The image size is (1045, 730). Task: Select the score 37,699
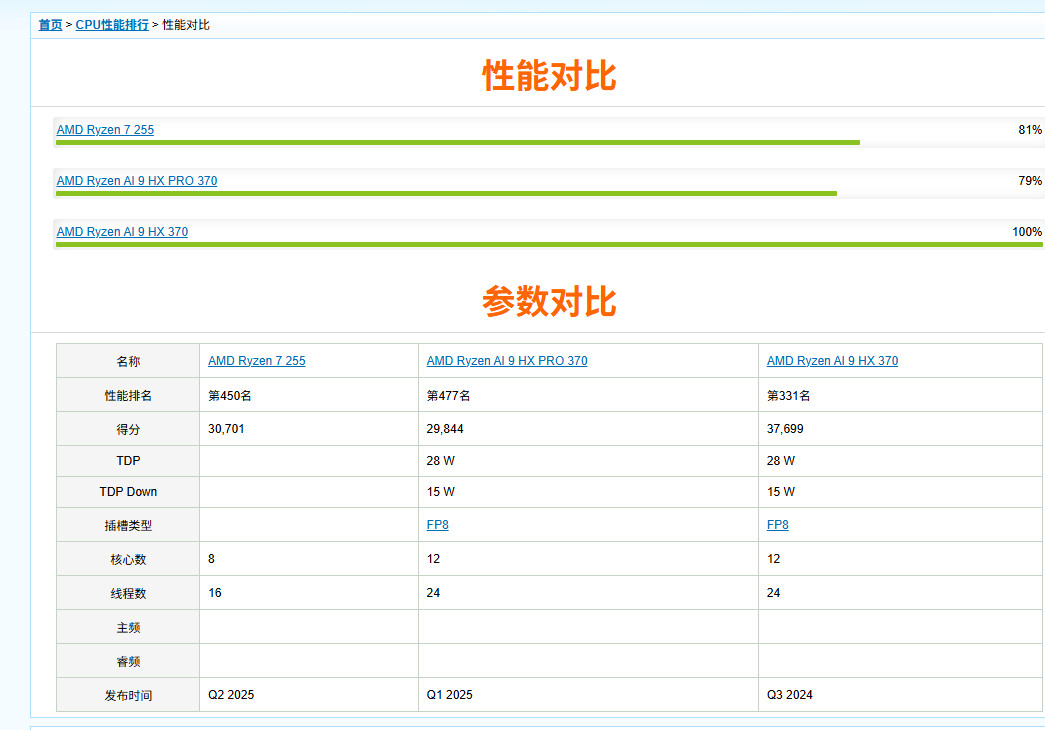[x=785, y=429]
